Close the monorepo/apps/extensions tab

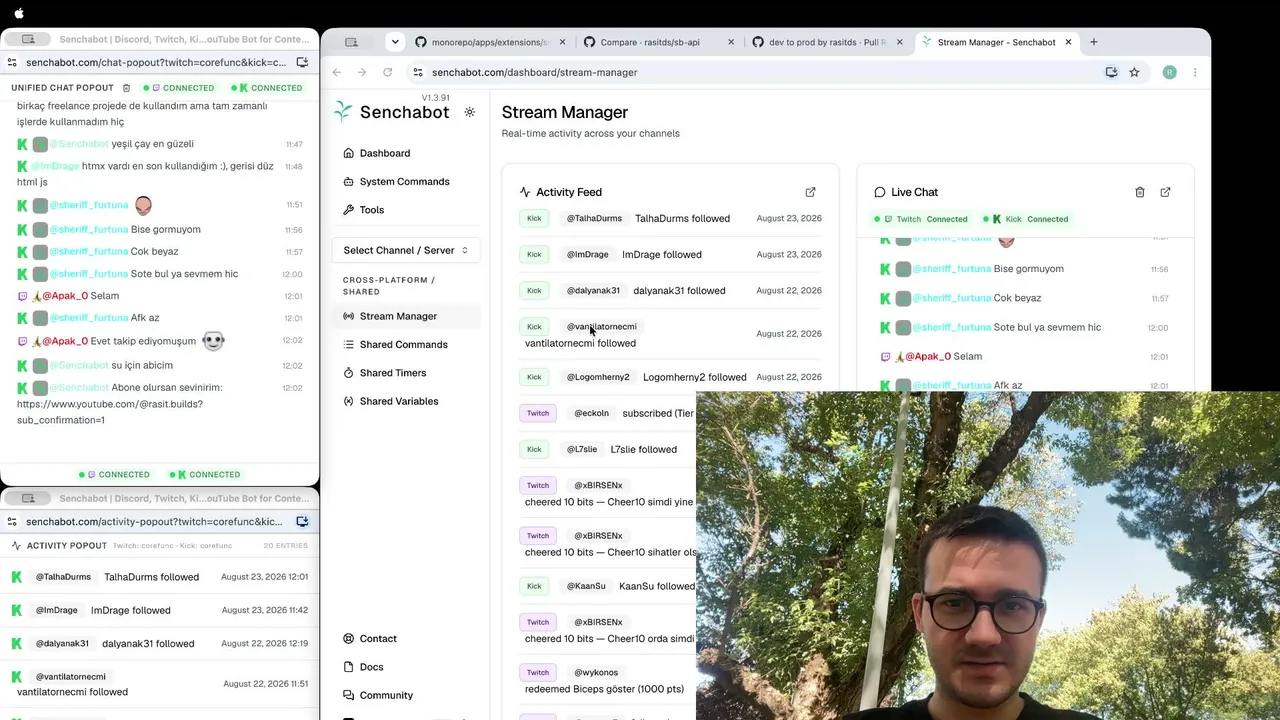[x=562, y=42]
